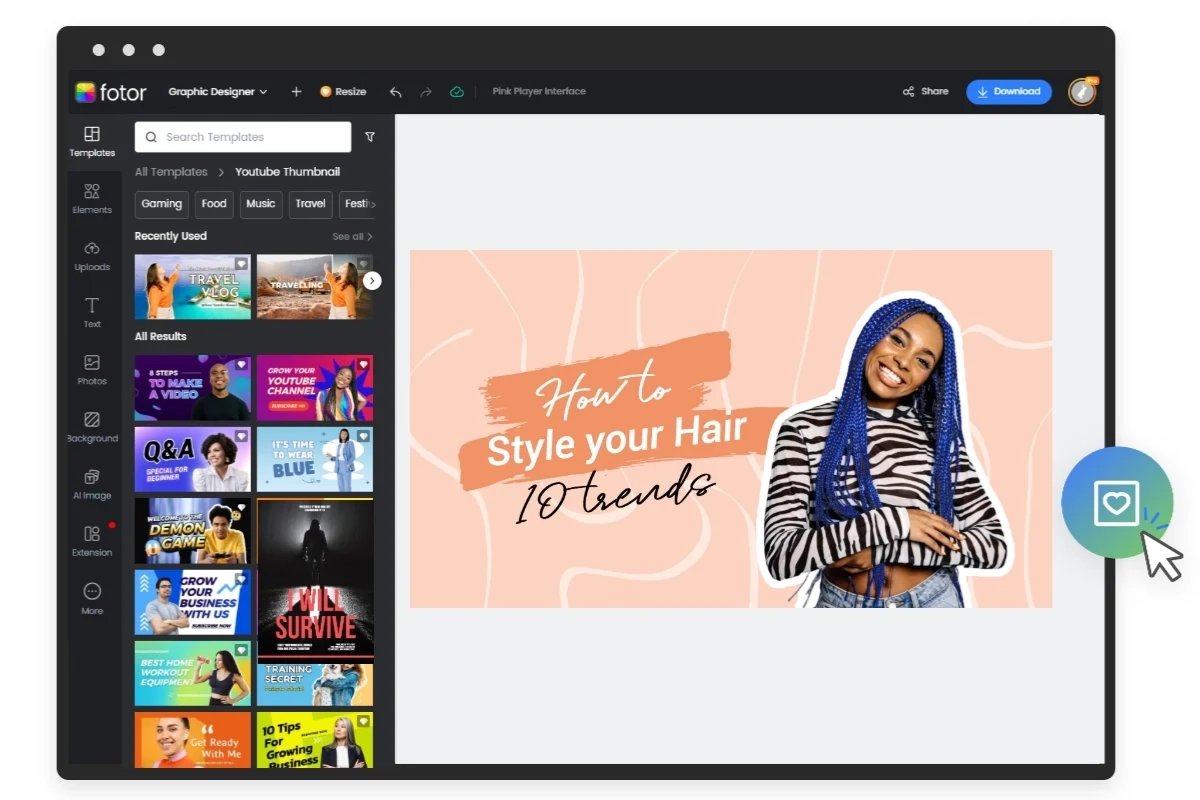
Task: Open the AI Image tool
Action: [x=92, y=483]
